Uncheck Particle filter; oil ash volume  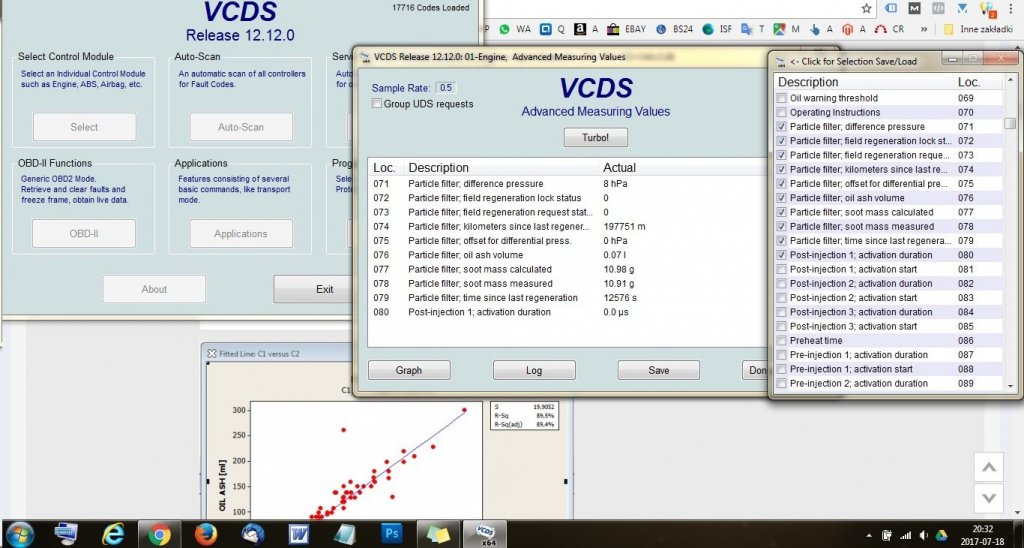[x=782, y=198]
